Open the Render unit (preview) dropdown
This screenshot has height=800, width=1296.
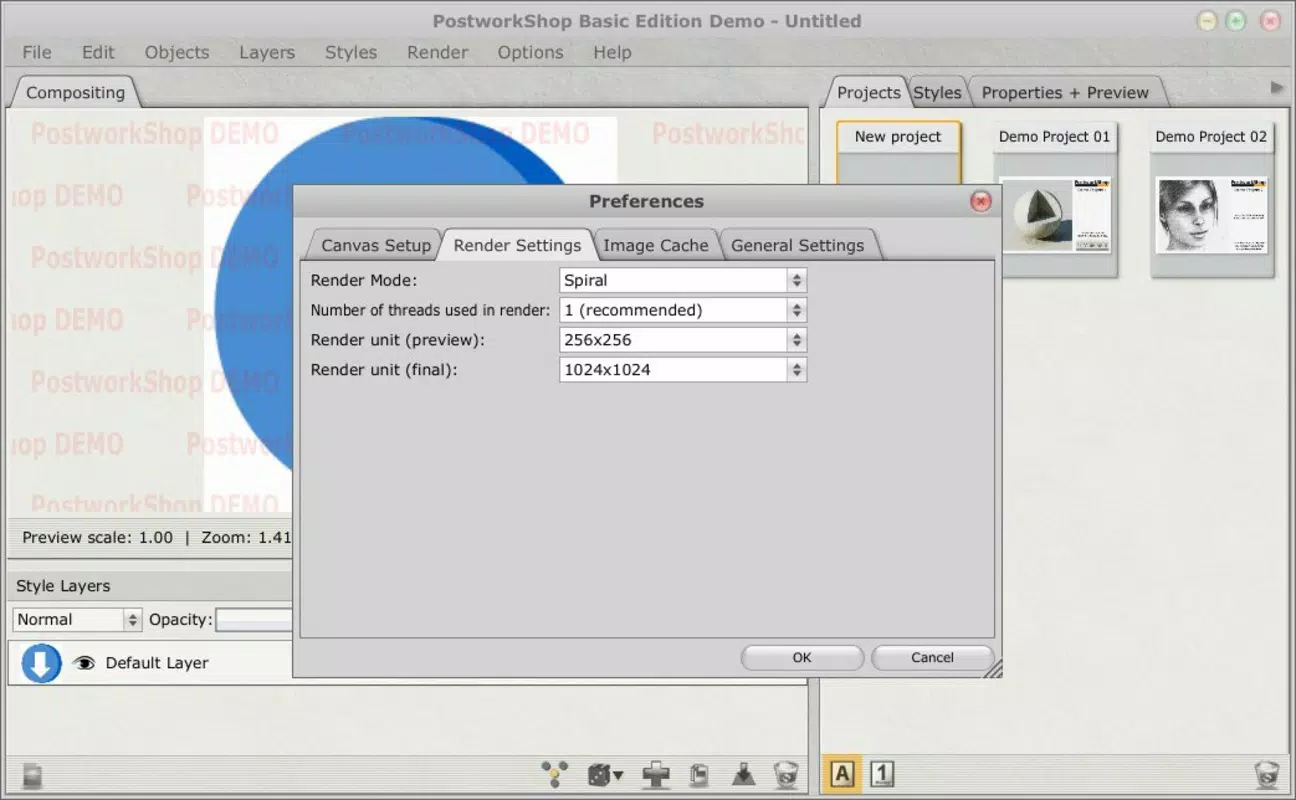pyautogui.click(x=683, y=340)
